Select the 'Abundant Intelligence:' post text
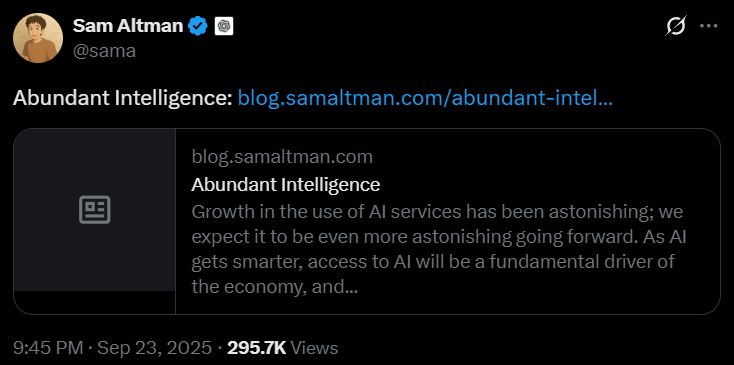This screenshot has height=365, width=734. click(x=123, y=98)
